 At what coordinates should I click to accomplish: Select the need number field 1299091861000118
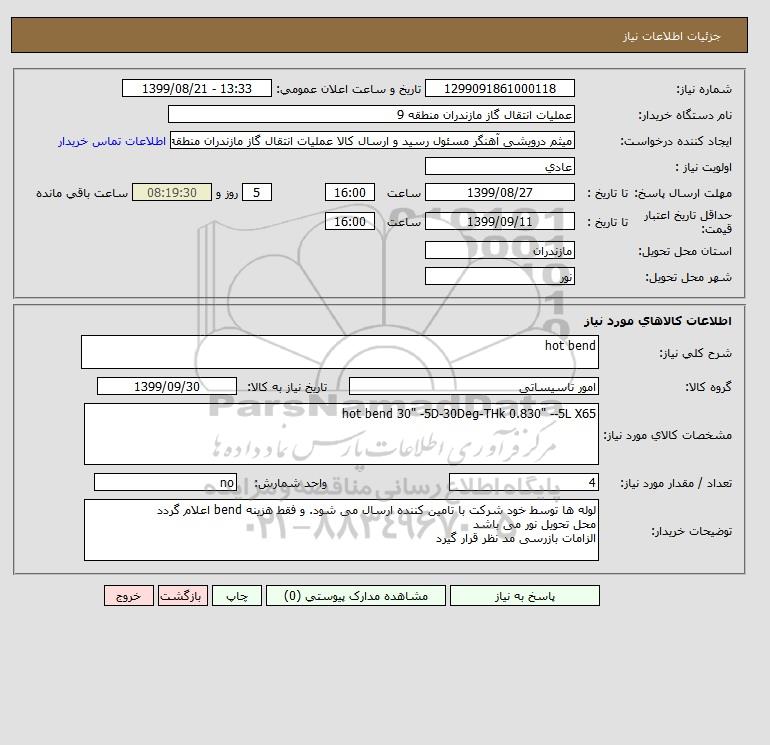(x=499, y=88)
